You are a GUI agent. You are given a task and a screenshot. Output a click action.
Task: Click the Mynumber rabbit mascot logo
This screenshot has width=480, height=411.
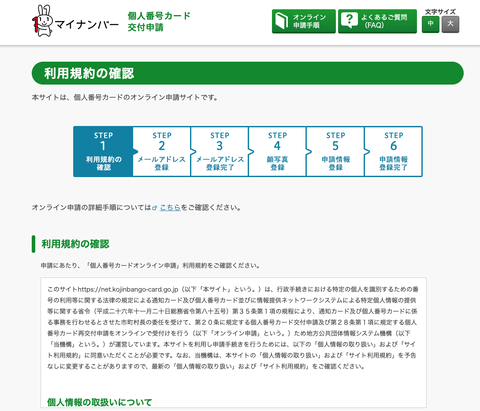(x=42, y=21)
